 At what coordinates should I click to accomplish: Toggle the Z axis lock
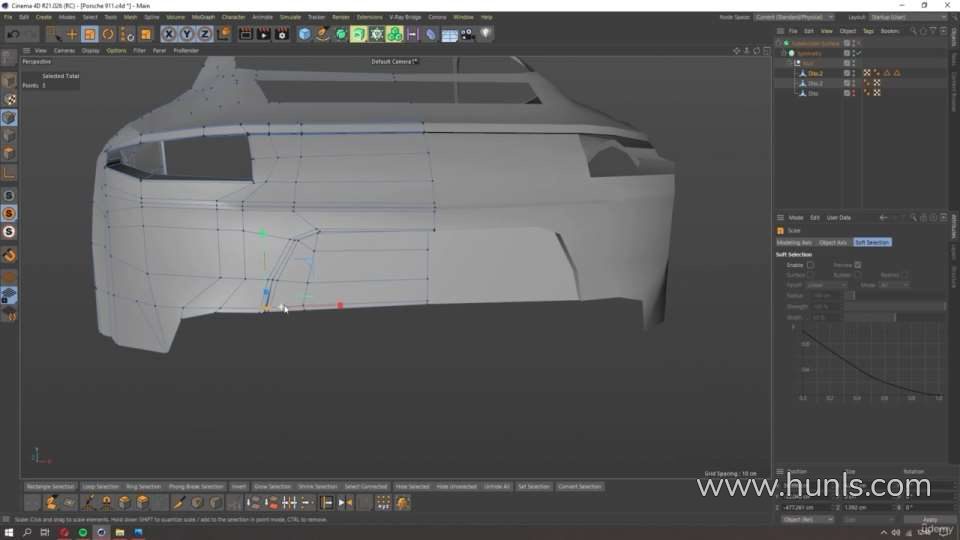tap(205, 34)
